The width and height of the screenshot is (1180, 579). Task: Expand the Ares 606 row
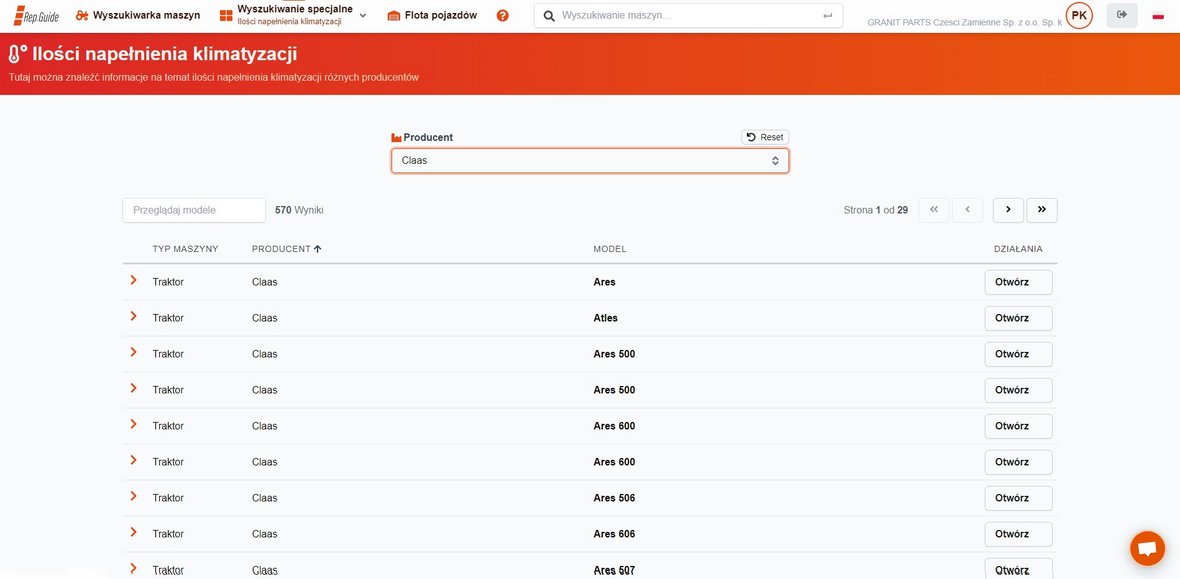pos(133,532)
